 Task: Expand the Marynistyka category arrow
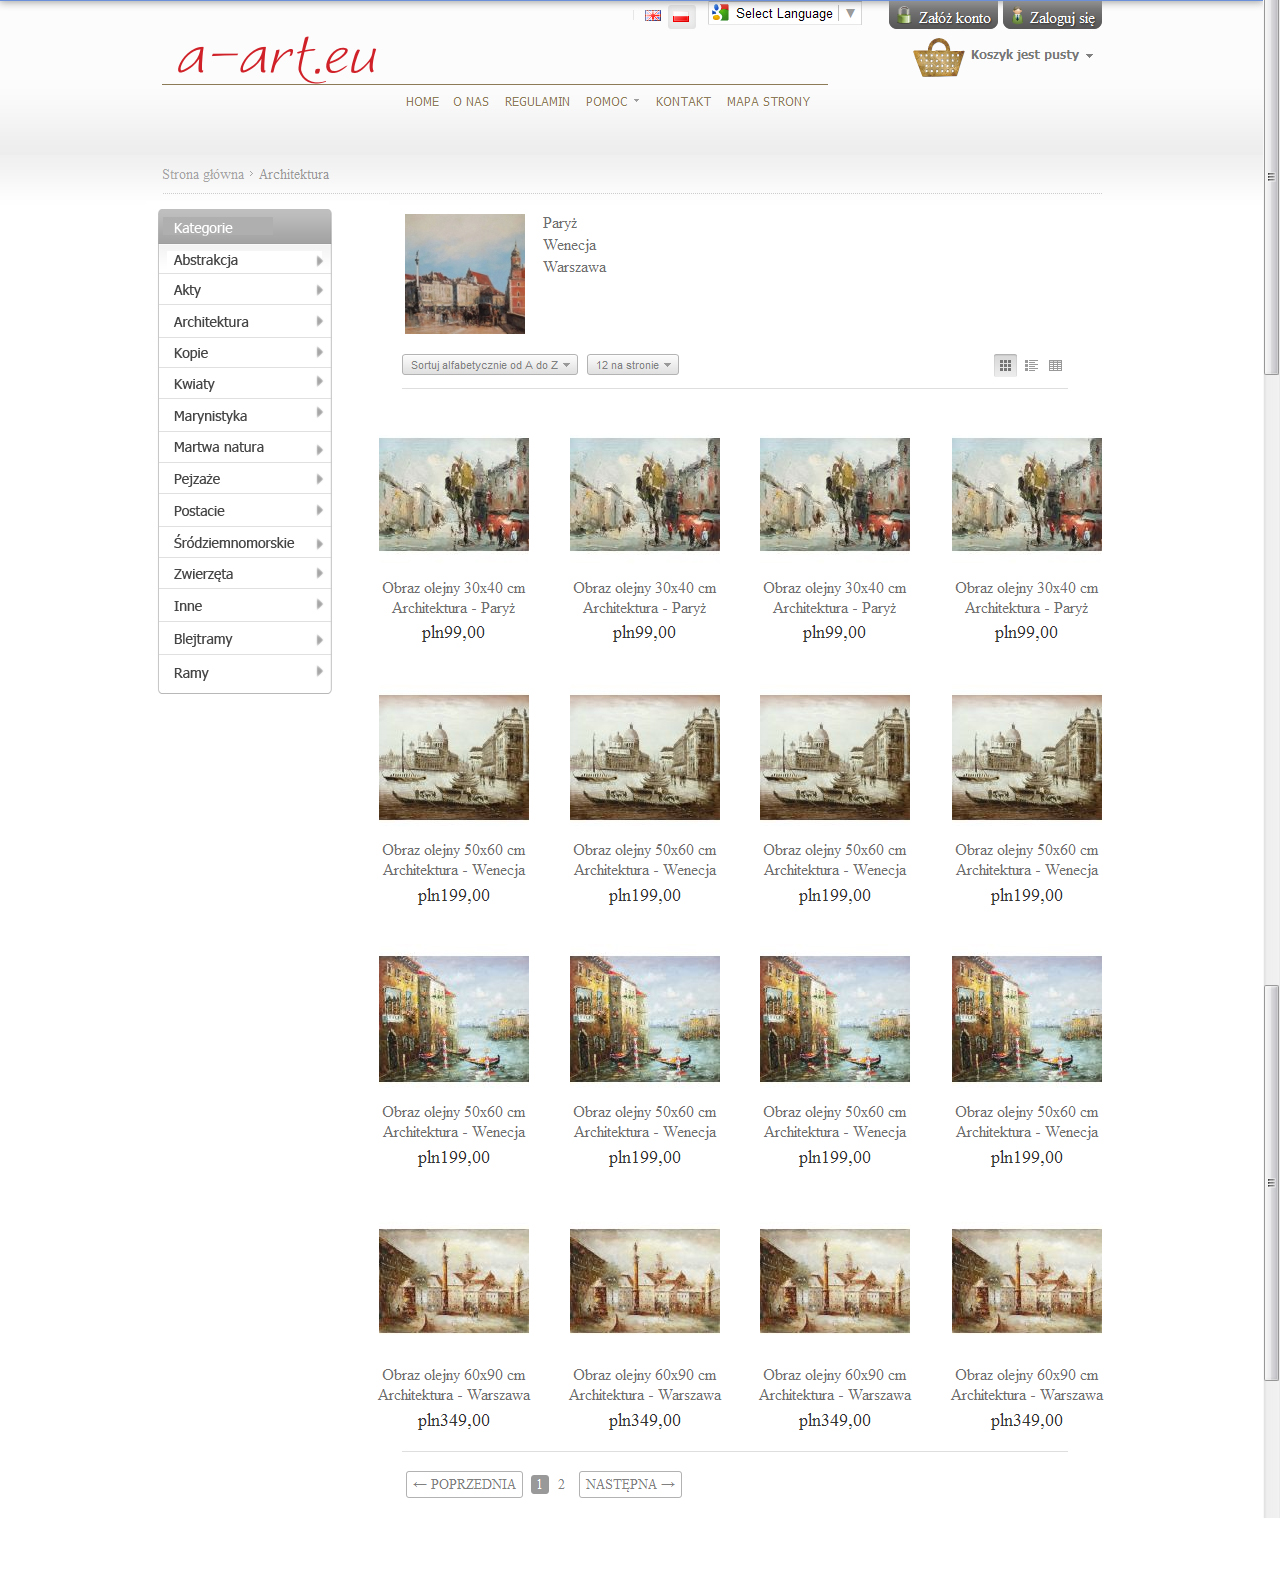[319, 413]
